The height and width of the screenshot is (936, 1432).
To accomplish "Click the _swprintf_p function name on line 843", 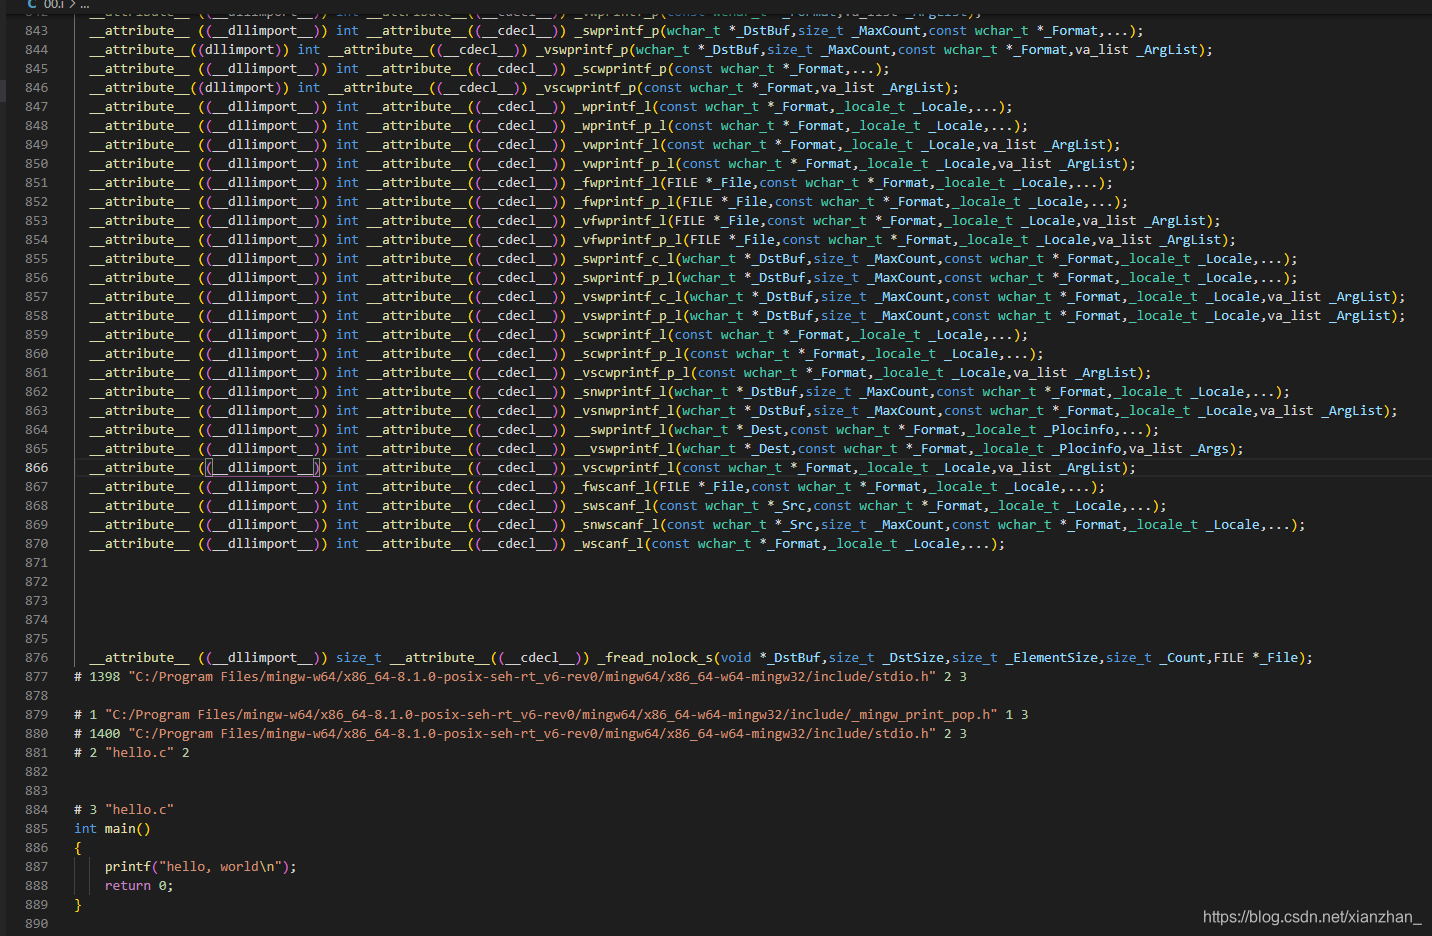I will 616,31.
